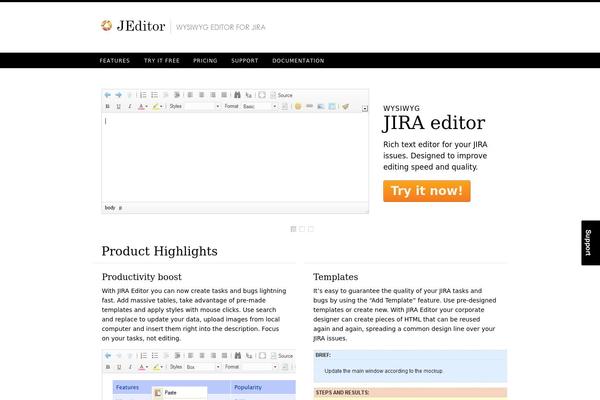Click the Try it now! button
The width and height of the screenshot is (600, 400).
[427, 191]
